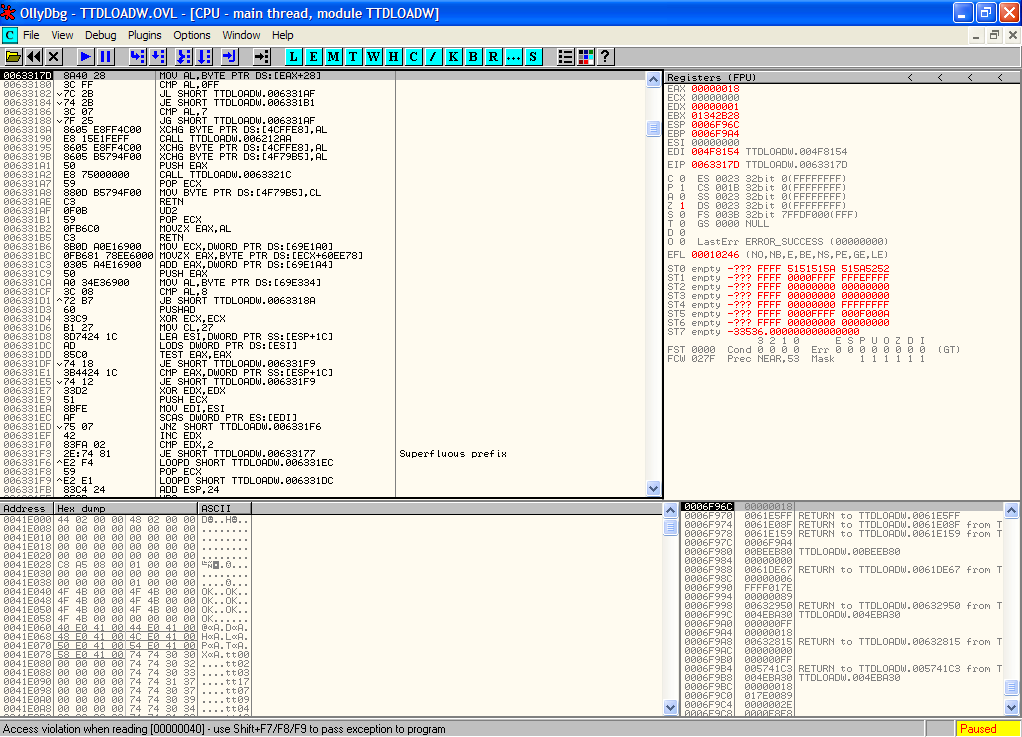This screenshot has width=1022, height=737.
Task: Show Call stack with K button
Action: tap(453, 57)
